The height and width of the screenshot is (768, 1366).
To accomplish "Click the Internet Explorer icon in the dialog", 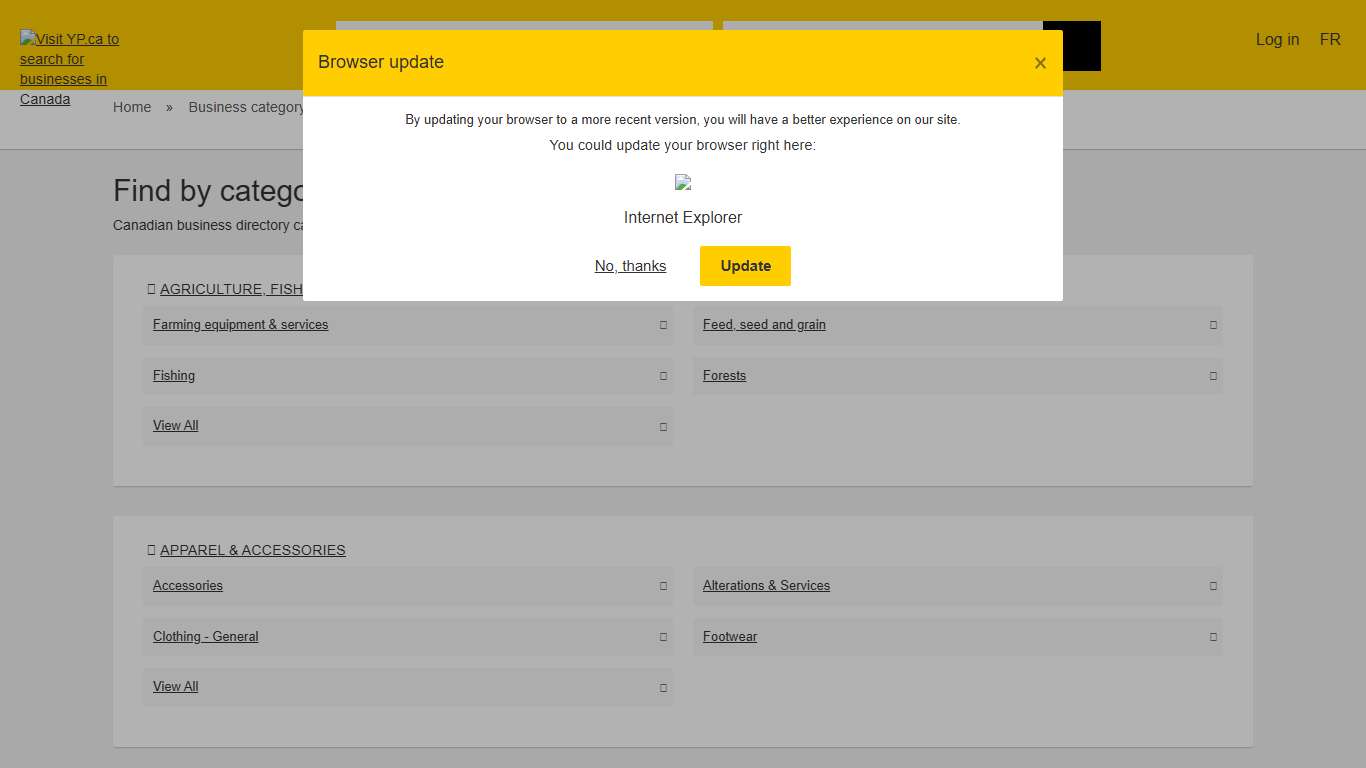I will 682,182.
